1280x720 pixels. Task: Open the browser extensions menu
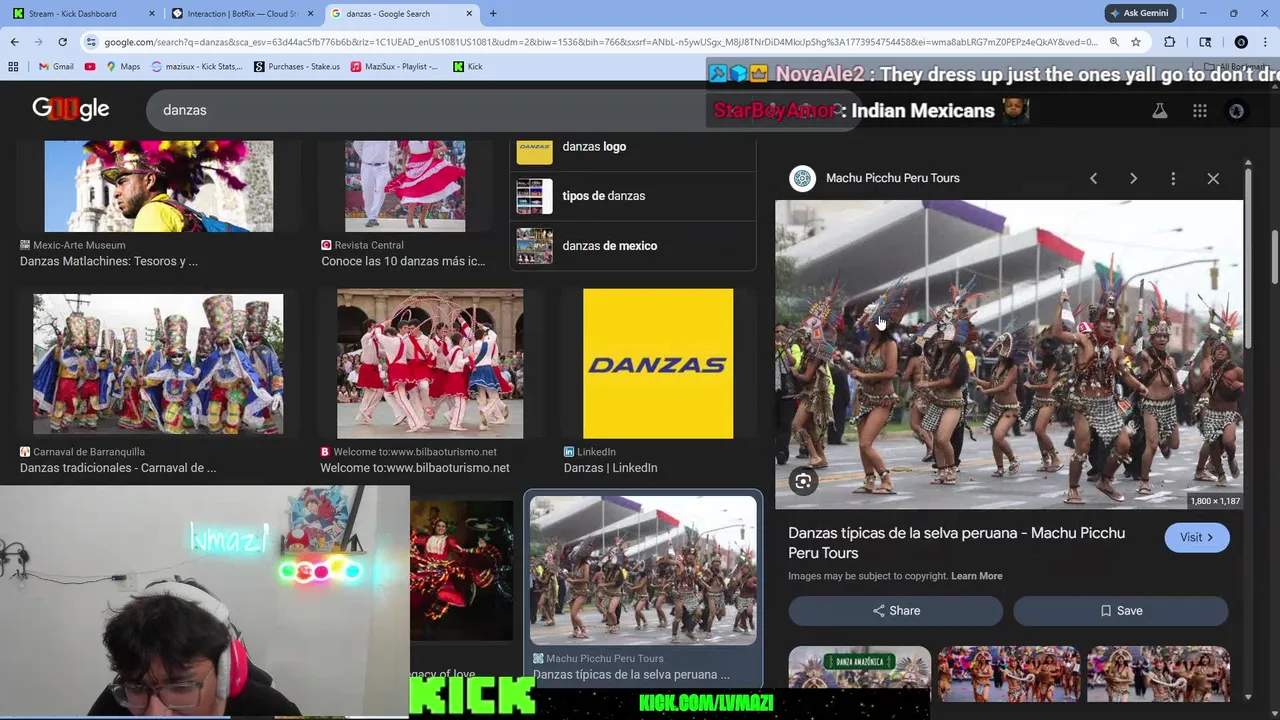1170,42
